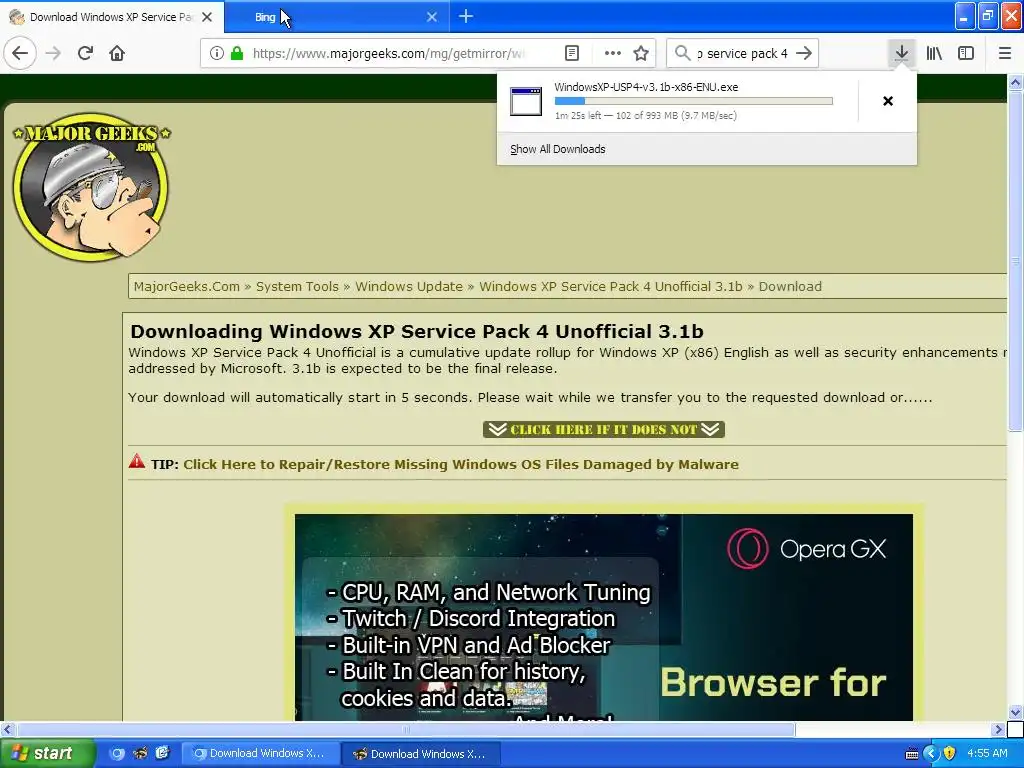Go back using the browser back arrow
This screenshot has height=768, width=1024.
(20, 53)
